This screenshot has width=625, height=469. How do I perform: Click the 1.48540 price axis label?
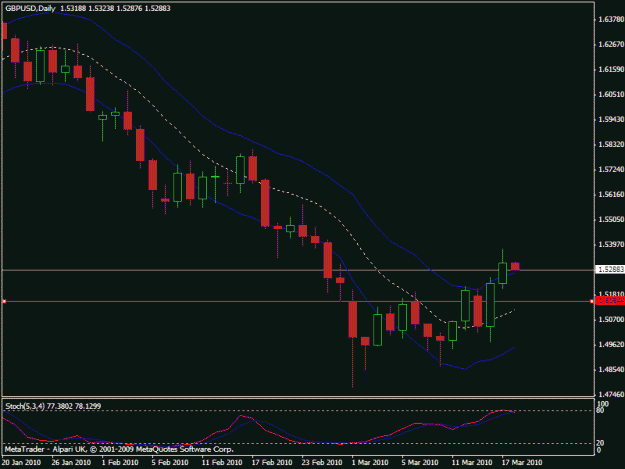pos(611,369)
